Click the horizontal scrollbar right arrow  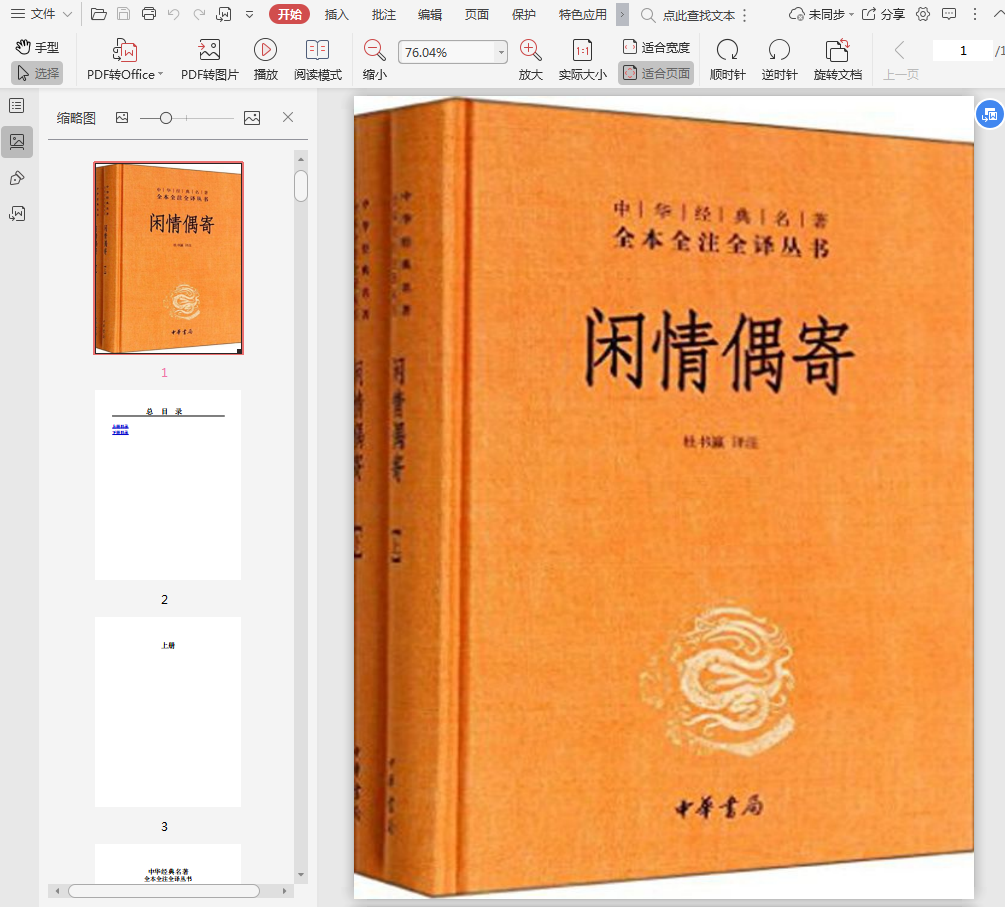pos(285,891)
